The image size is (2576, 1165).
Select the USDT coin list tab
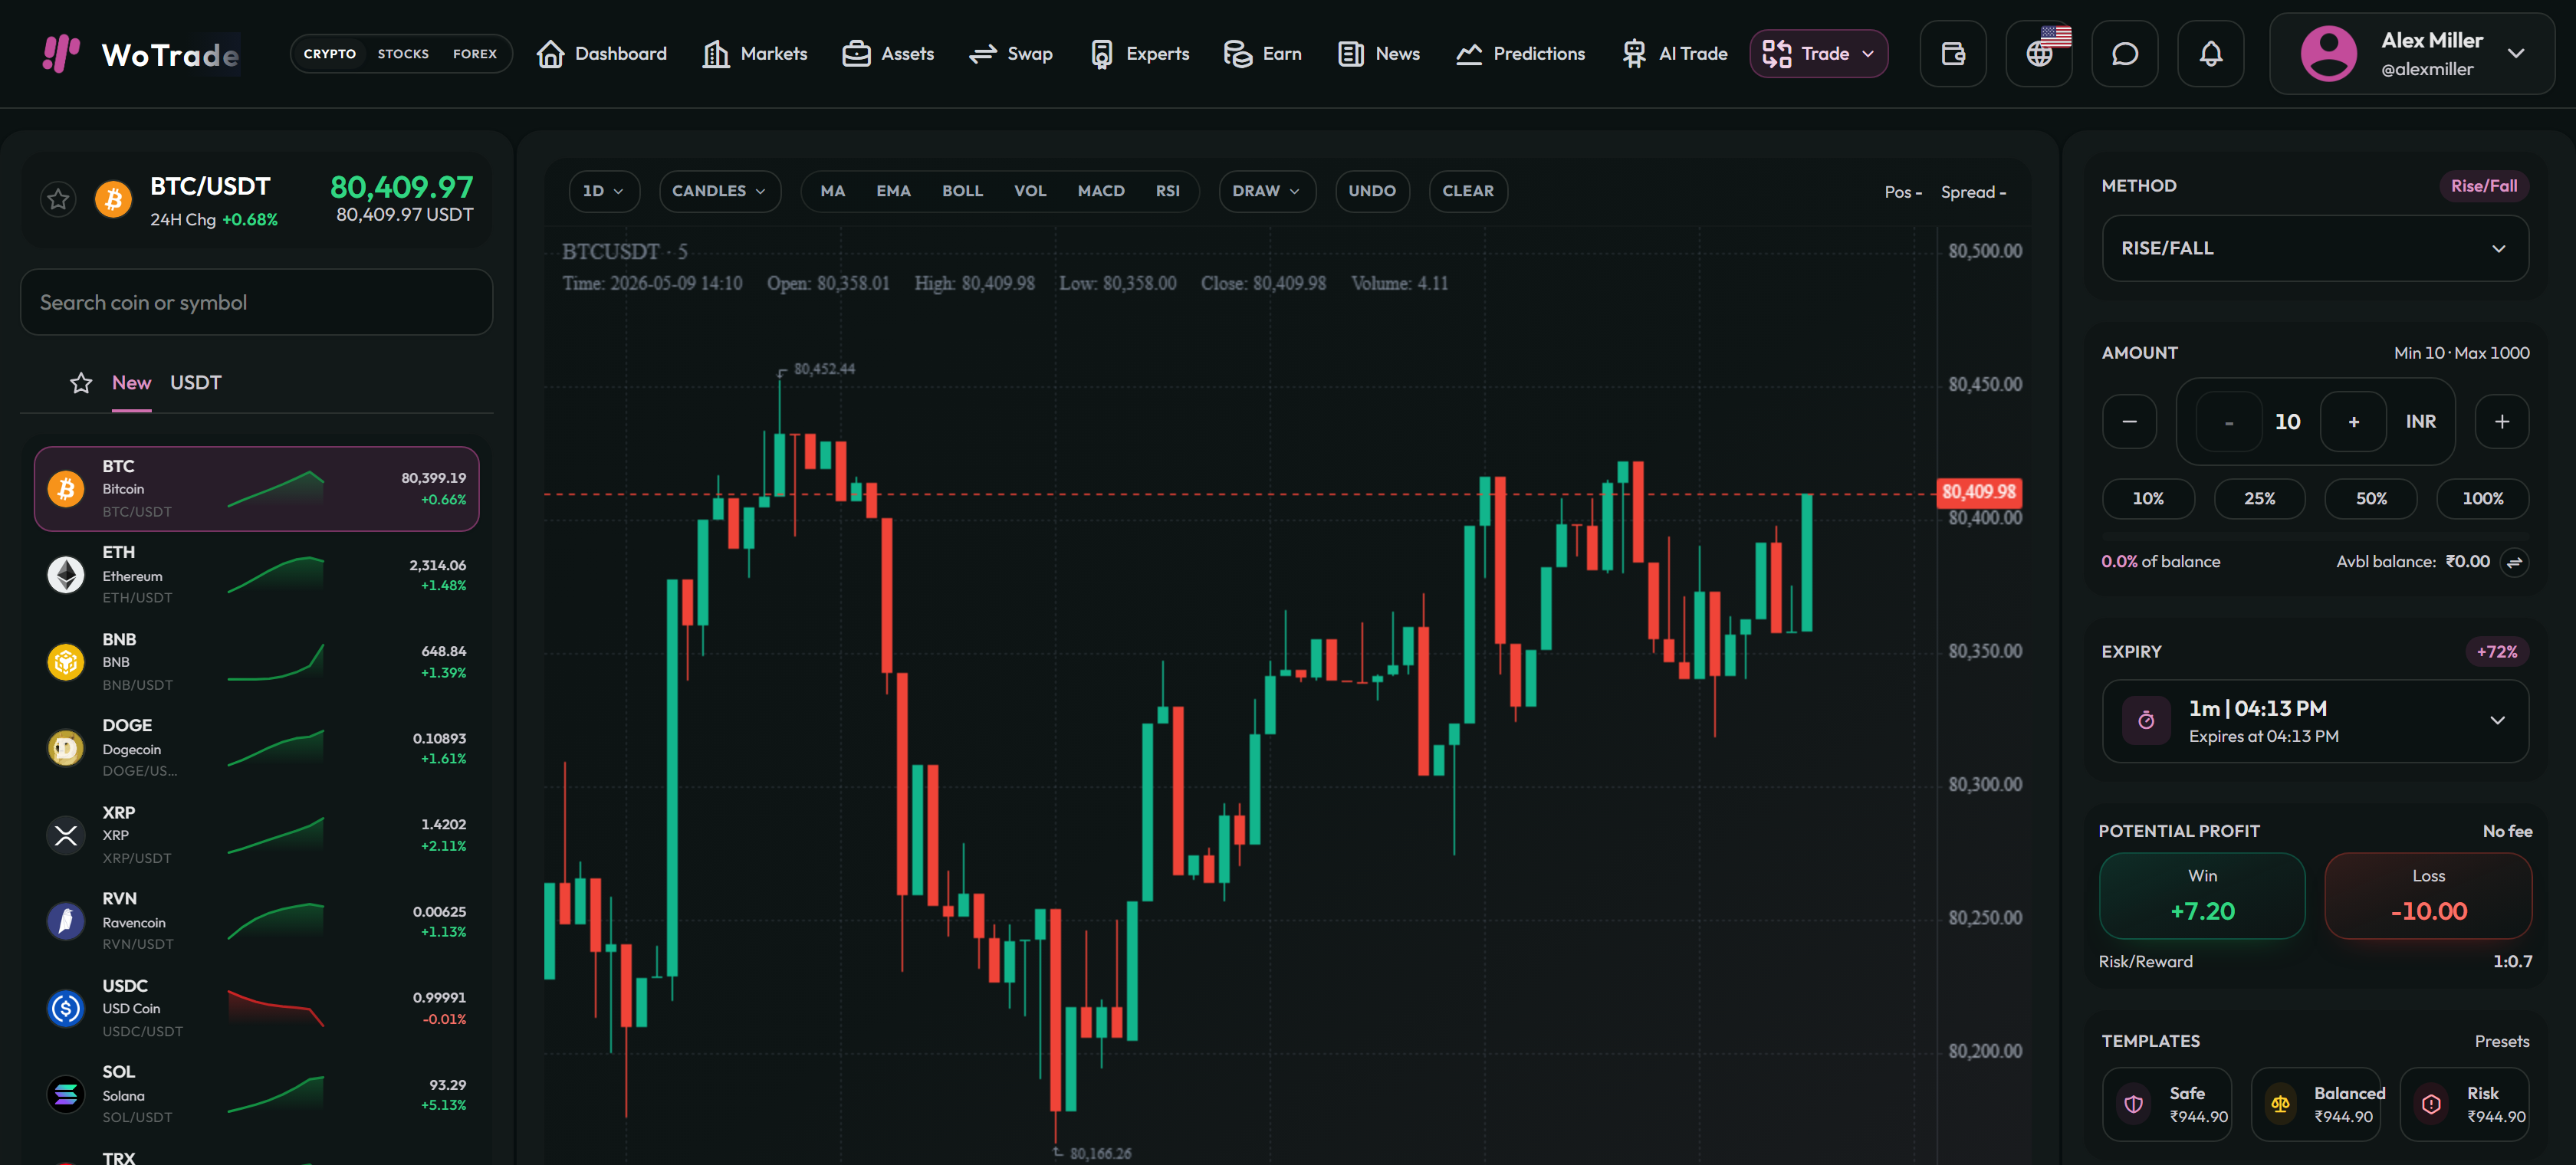click(195, 383)
